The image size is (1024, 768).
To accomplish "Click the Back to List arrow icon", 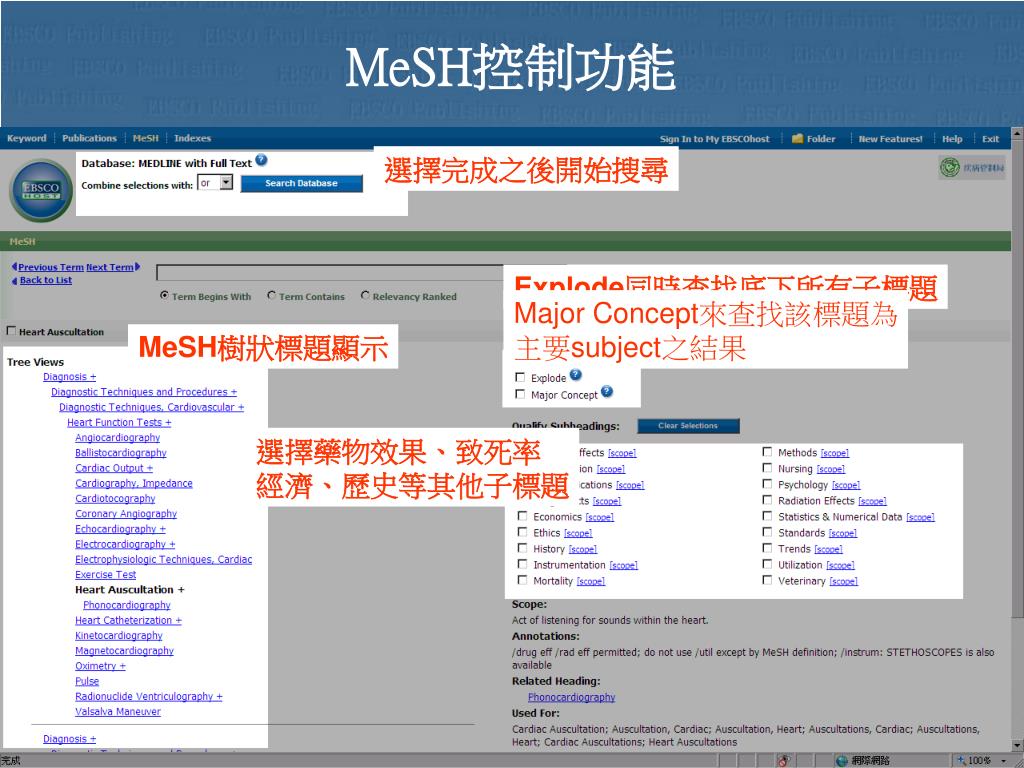I will (x=14, y=280).
